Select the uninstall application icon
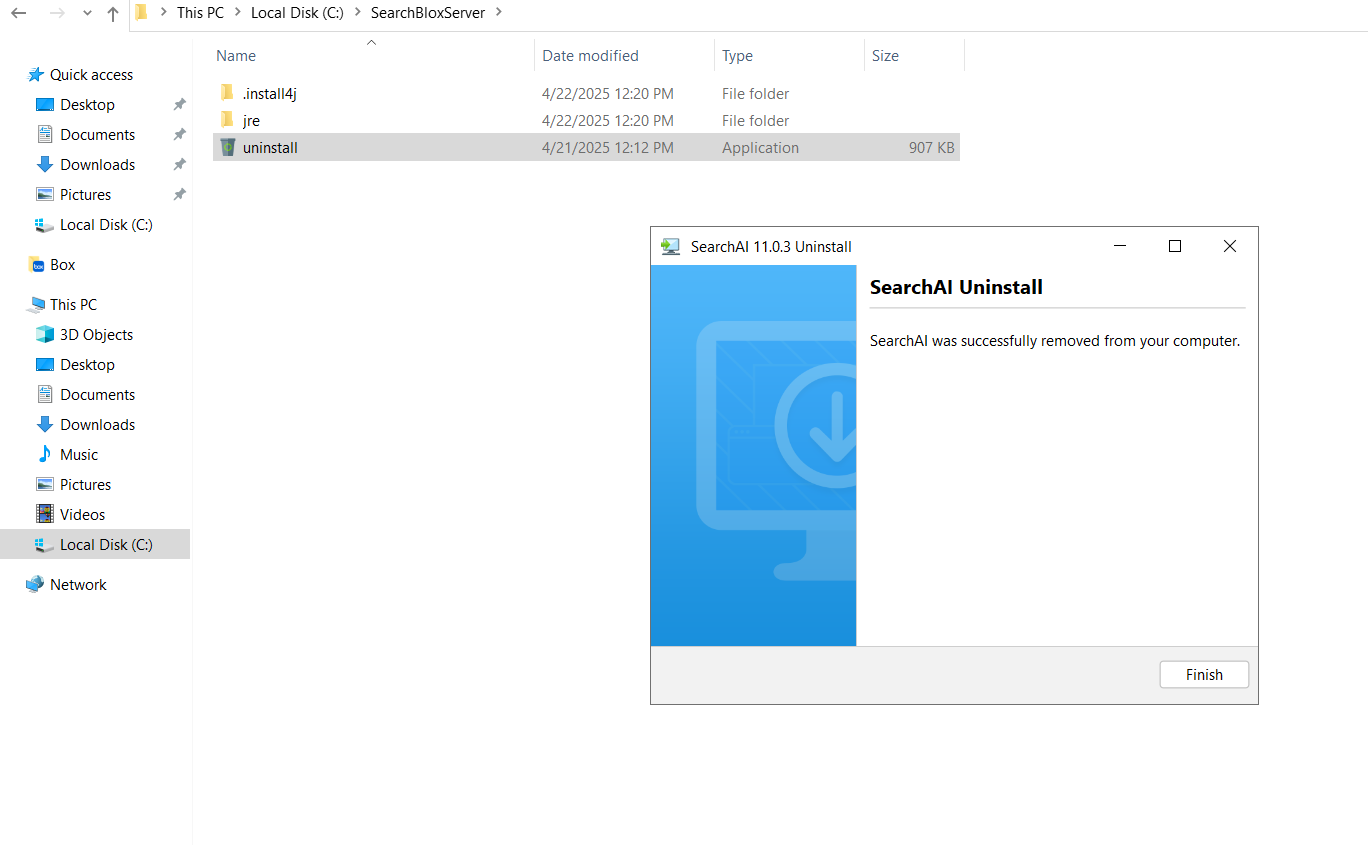The image size is (1368, 845). click(x=228, y=147)
